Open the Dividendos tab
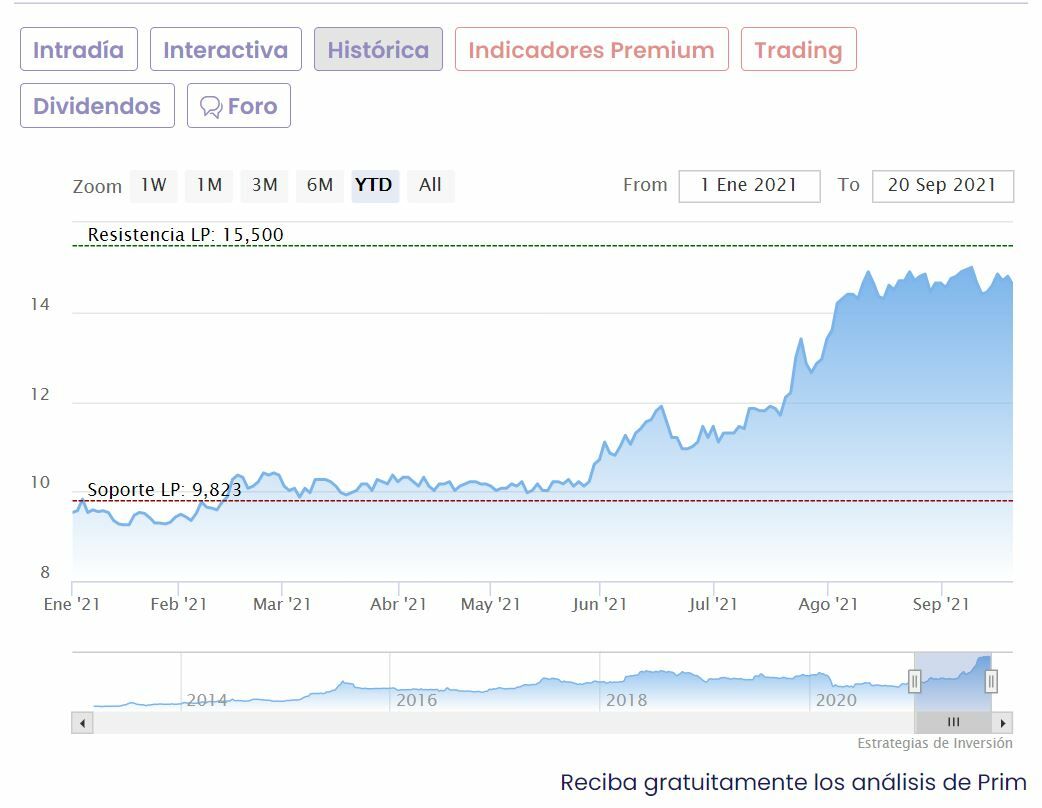This screenshot has width=1042, height=808. [97, 106]
